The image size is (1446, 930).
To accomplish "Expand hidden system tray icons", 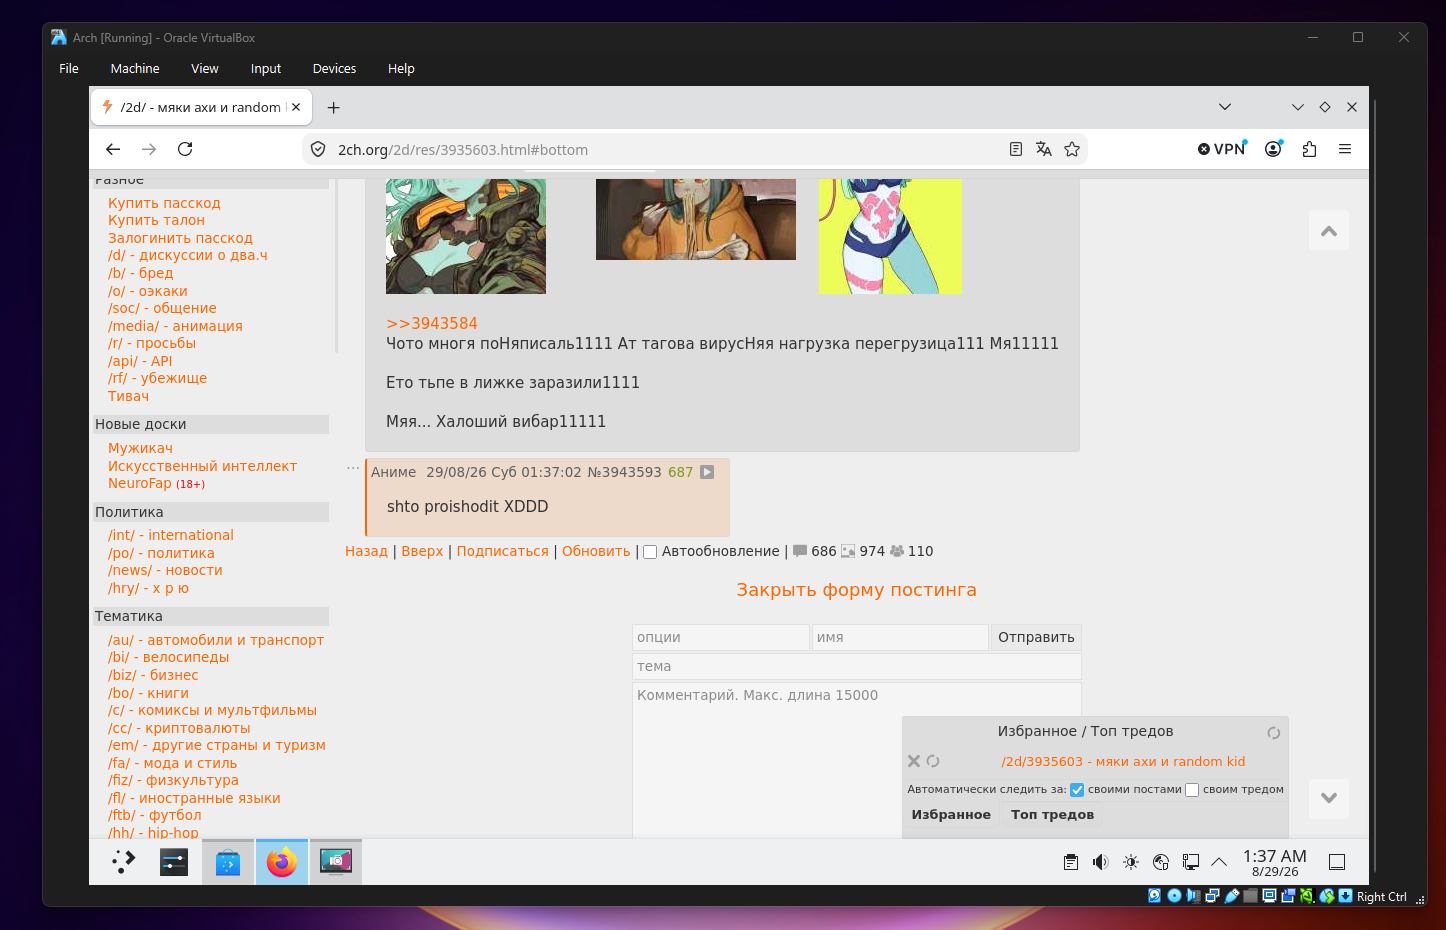I will coord(1219,862).
